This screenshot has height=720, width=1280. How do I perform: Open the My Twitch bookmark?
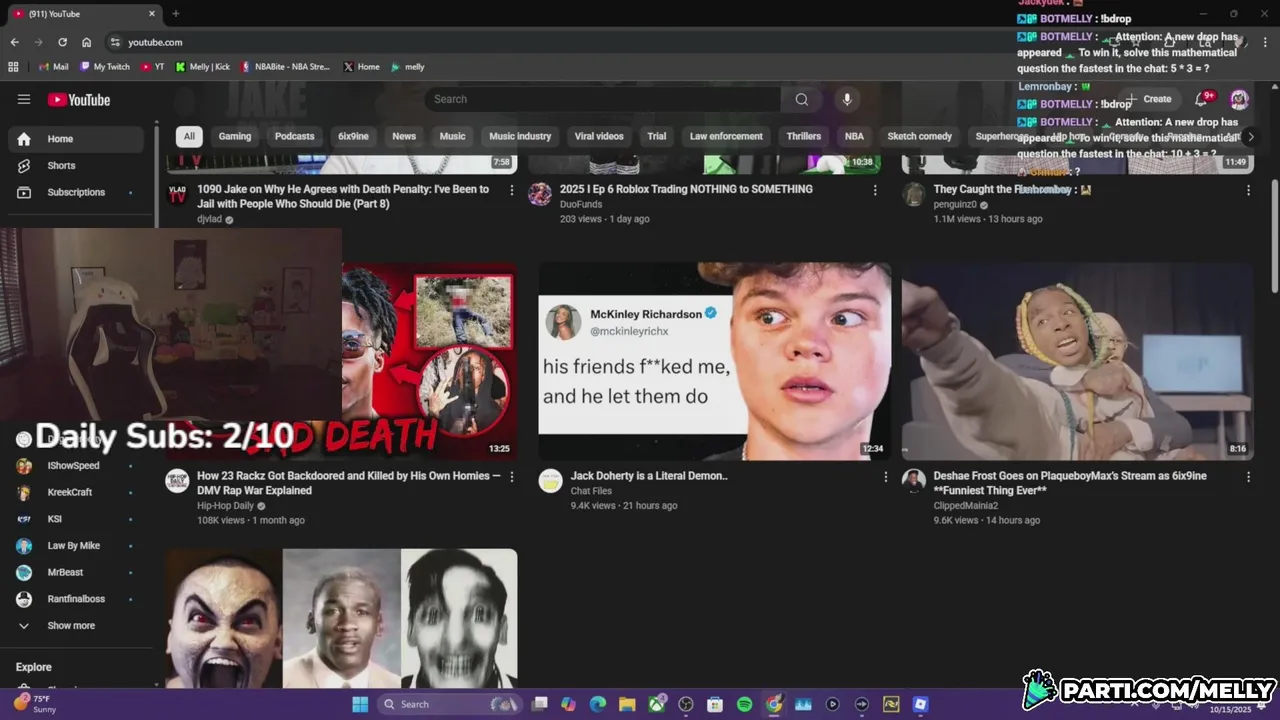click(x=105, y=67)
